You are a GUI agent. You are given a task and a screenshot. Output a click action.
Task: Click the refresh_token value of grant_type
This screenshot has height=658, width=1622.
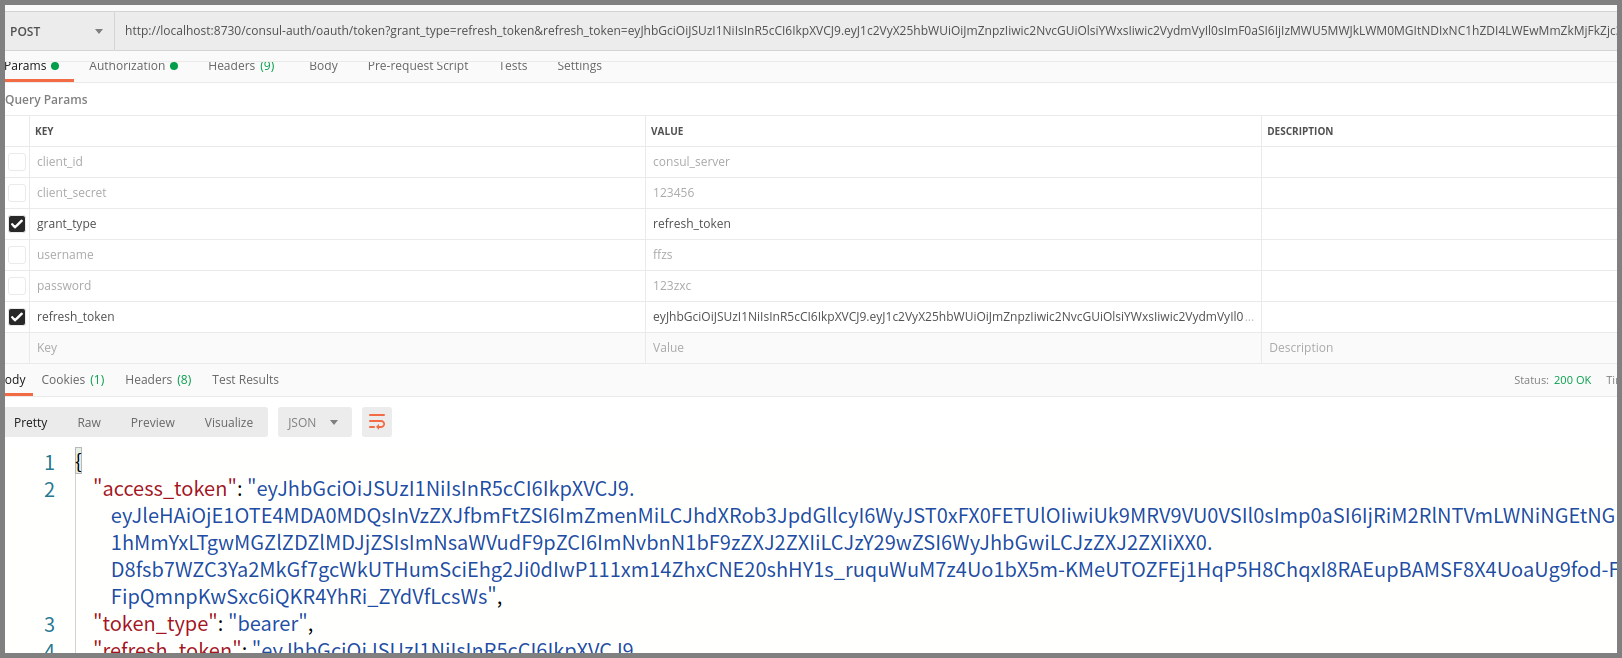(954, 224)
